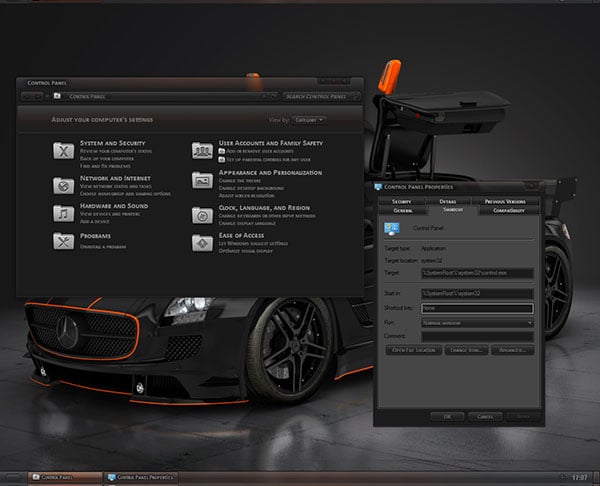Open Ease of Access heading link
The height and width of the screenshot is (486, 600).
[241, 235]
